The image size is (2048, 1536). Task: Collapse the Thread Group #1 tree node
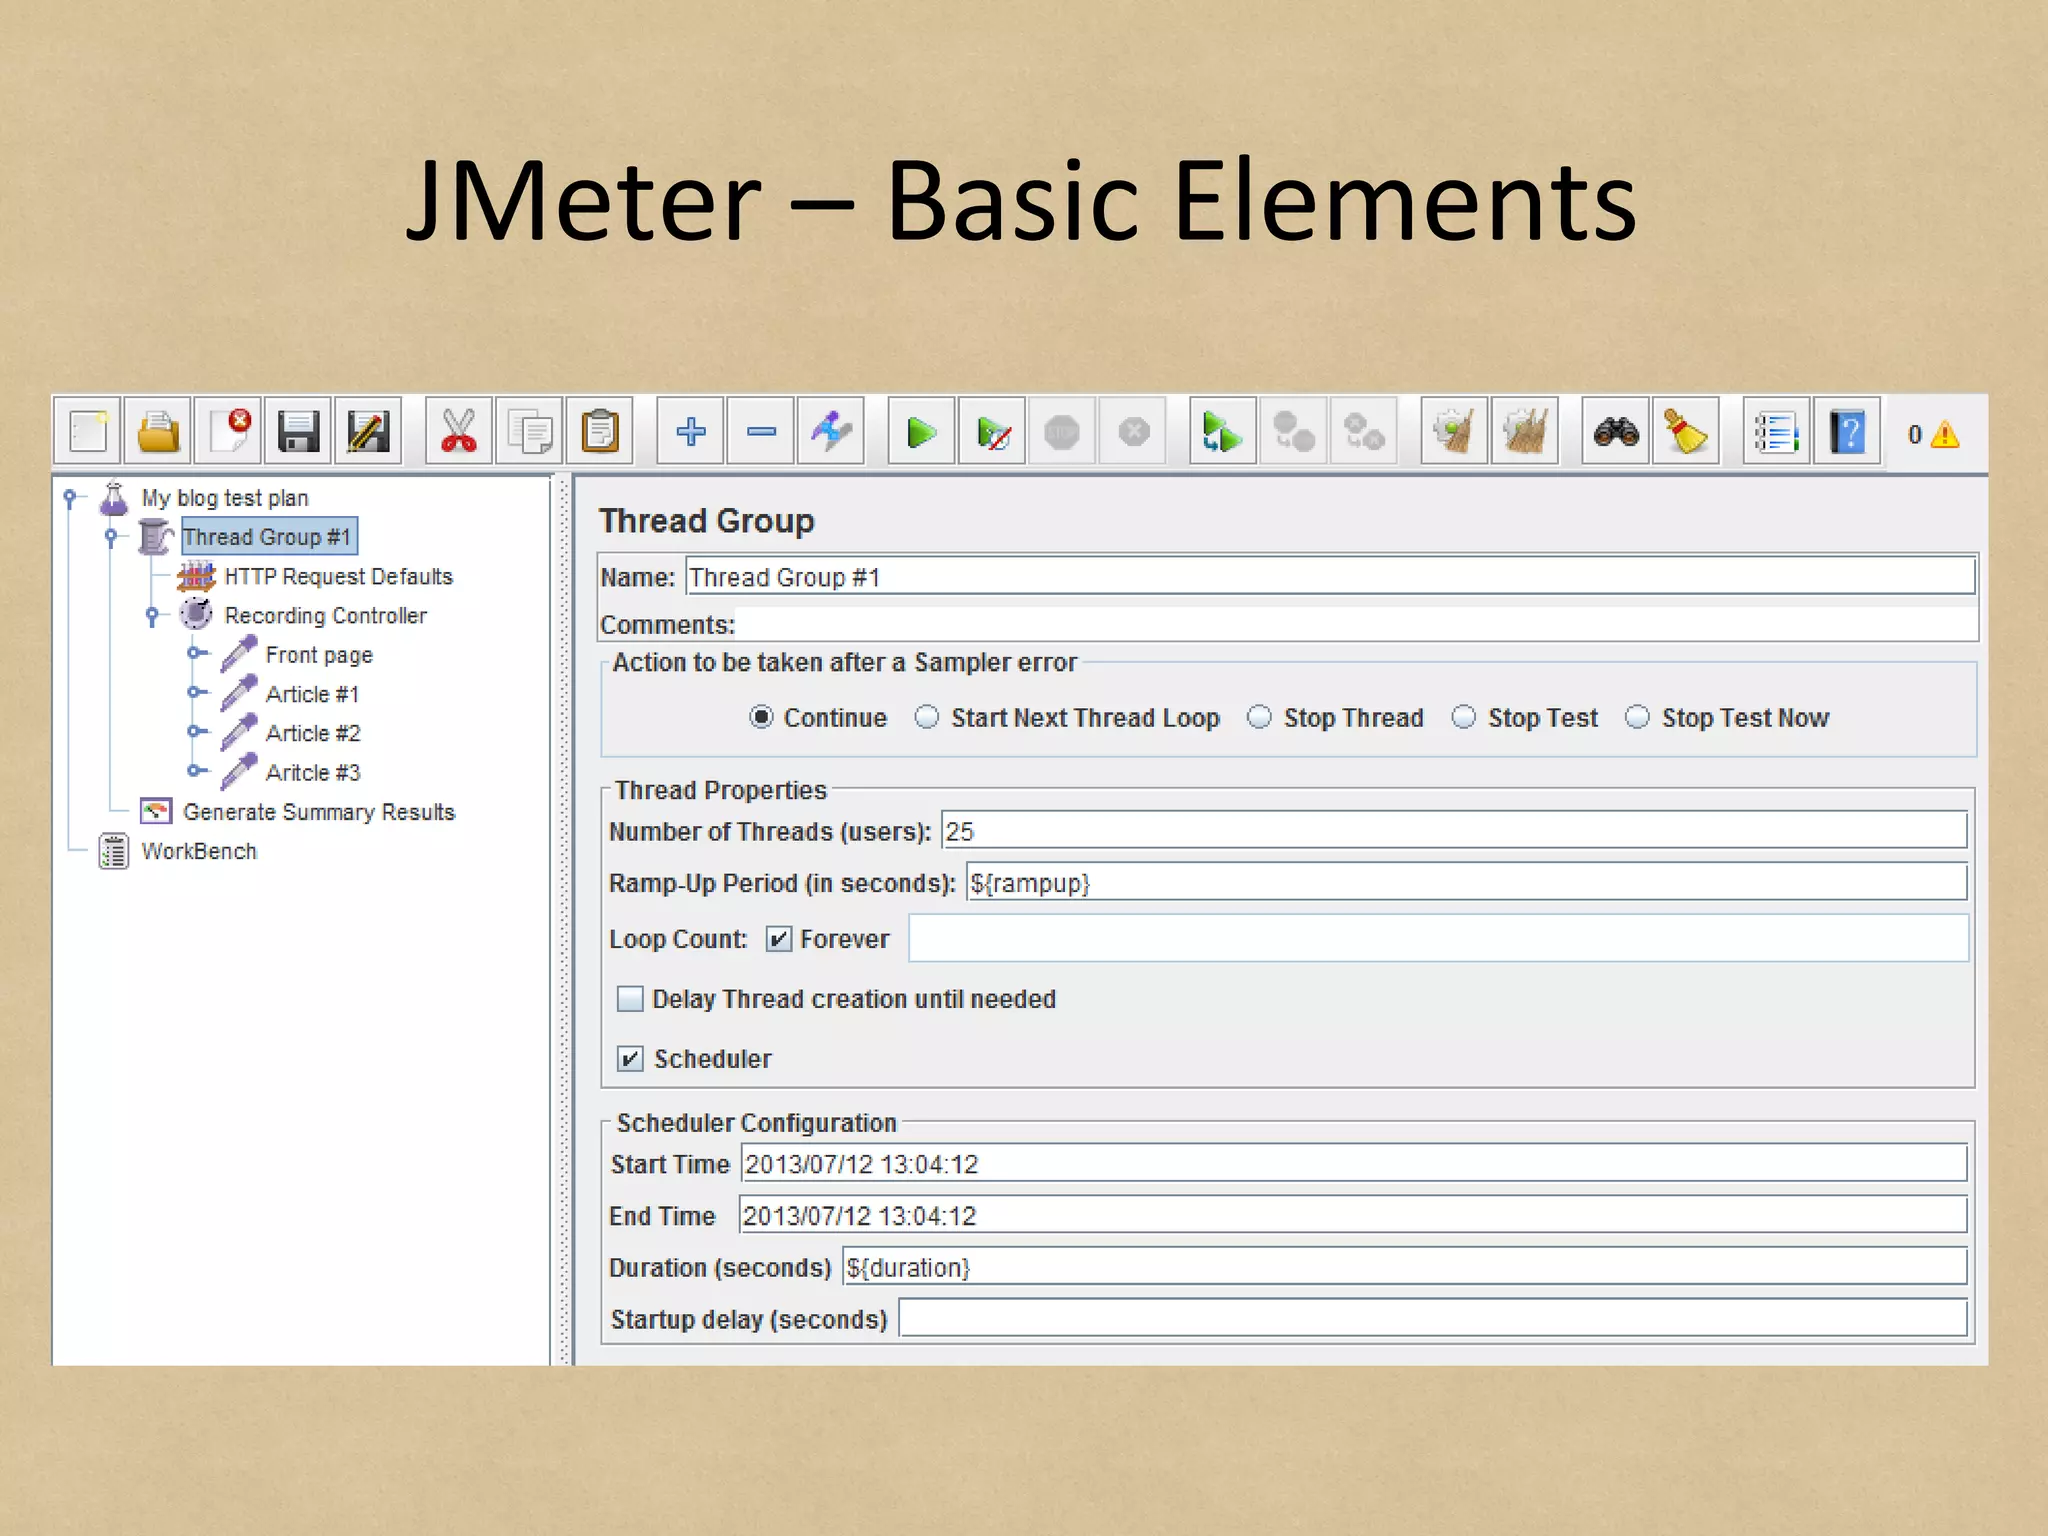111,537
